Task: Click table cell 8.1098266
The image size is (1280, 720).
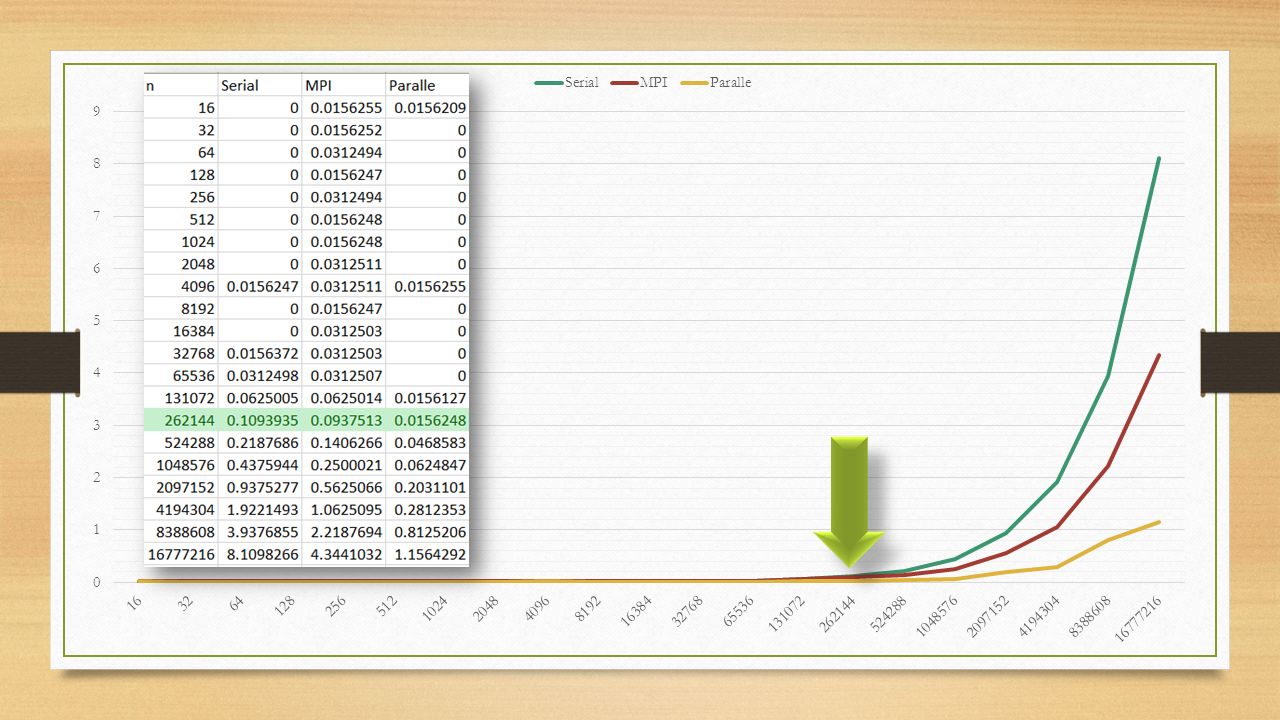Action: (x=262, y=554)
